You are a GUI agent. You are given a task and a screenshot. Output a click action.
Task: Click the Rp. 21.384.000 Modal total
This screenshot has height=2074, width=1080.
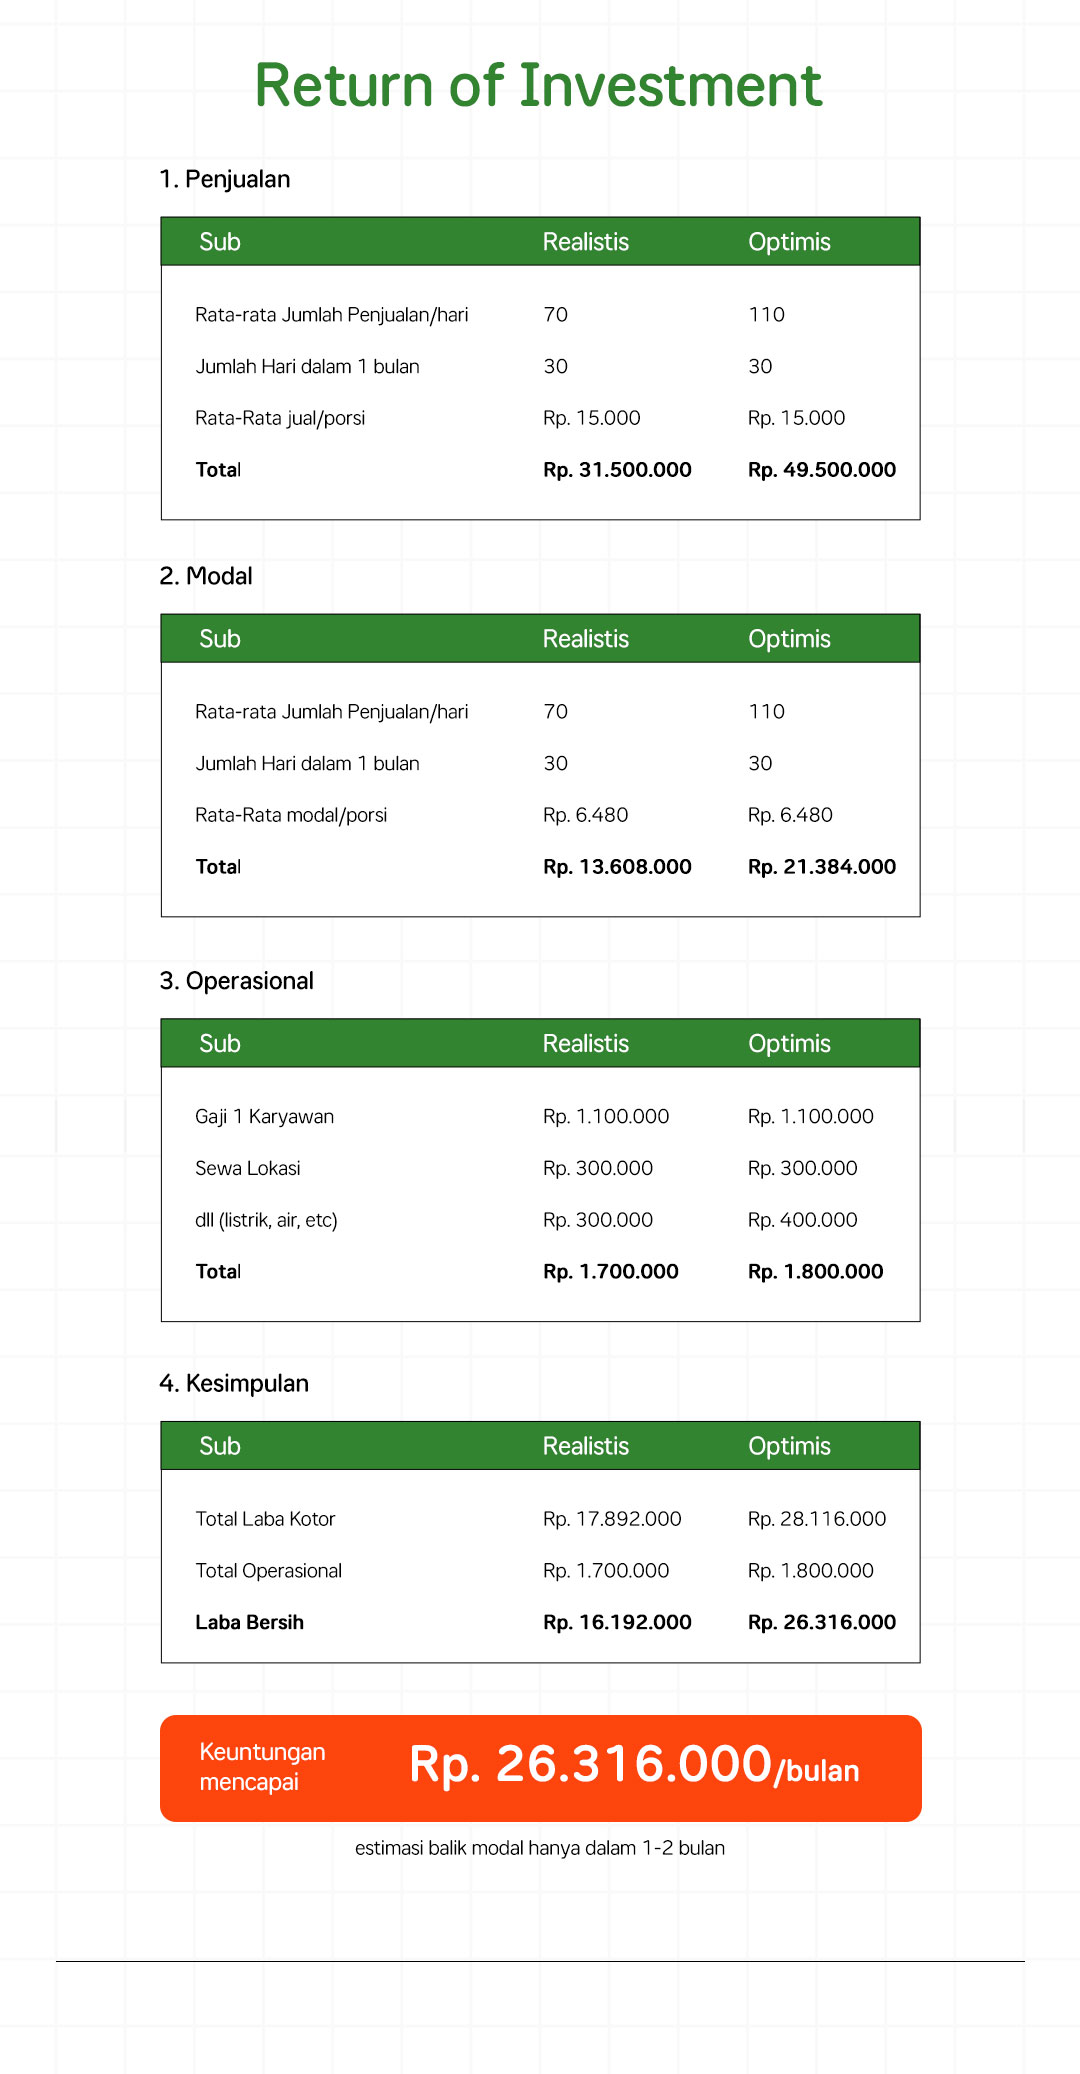pos(821,867)
